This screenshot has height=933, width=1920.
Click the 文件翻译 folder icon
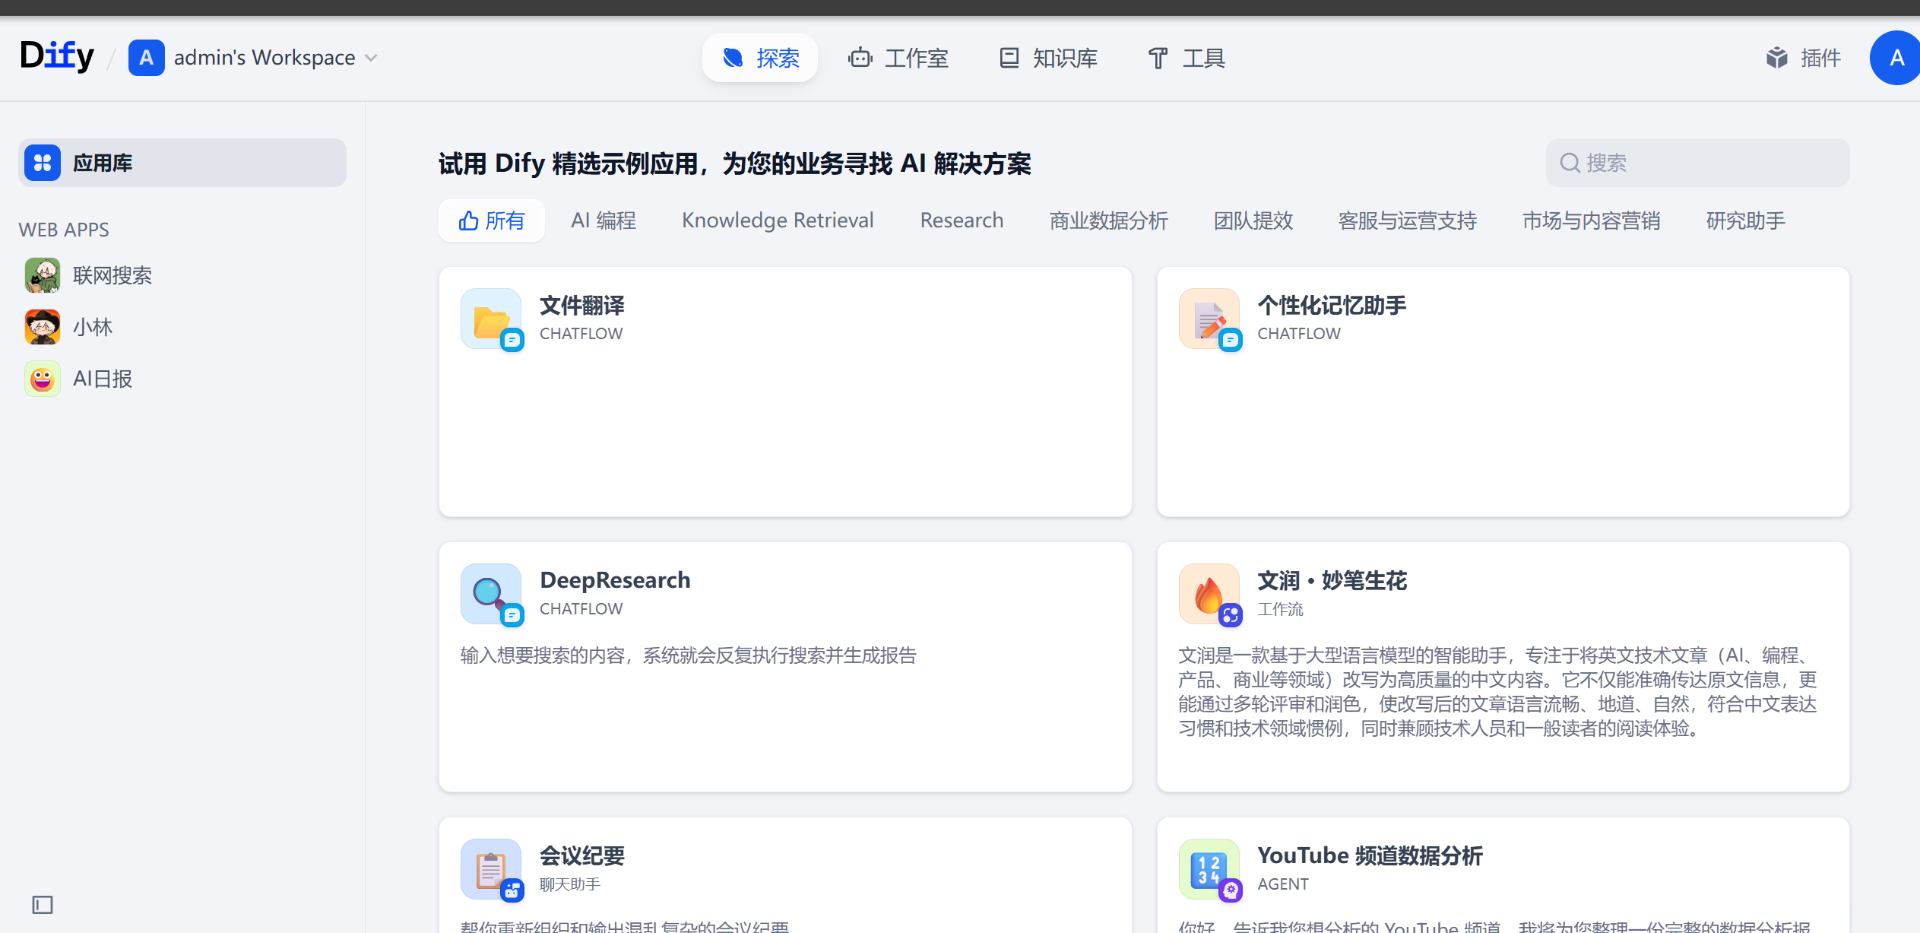(x=491, y=319)
